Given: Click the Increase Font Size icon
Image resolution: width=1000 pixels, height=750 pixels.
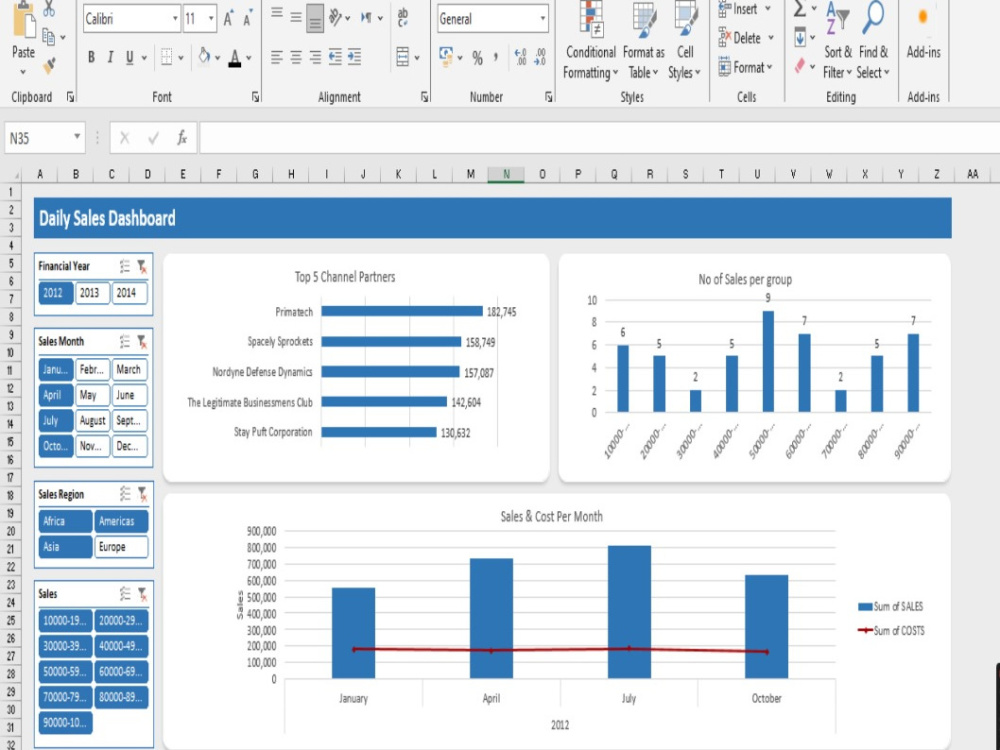Looking at the screenshot, I should point(229,16).
